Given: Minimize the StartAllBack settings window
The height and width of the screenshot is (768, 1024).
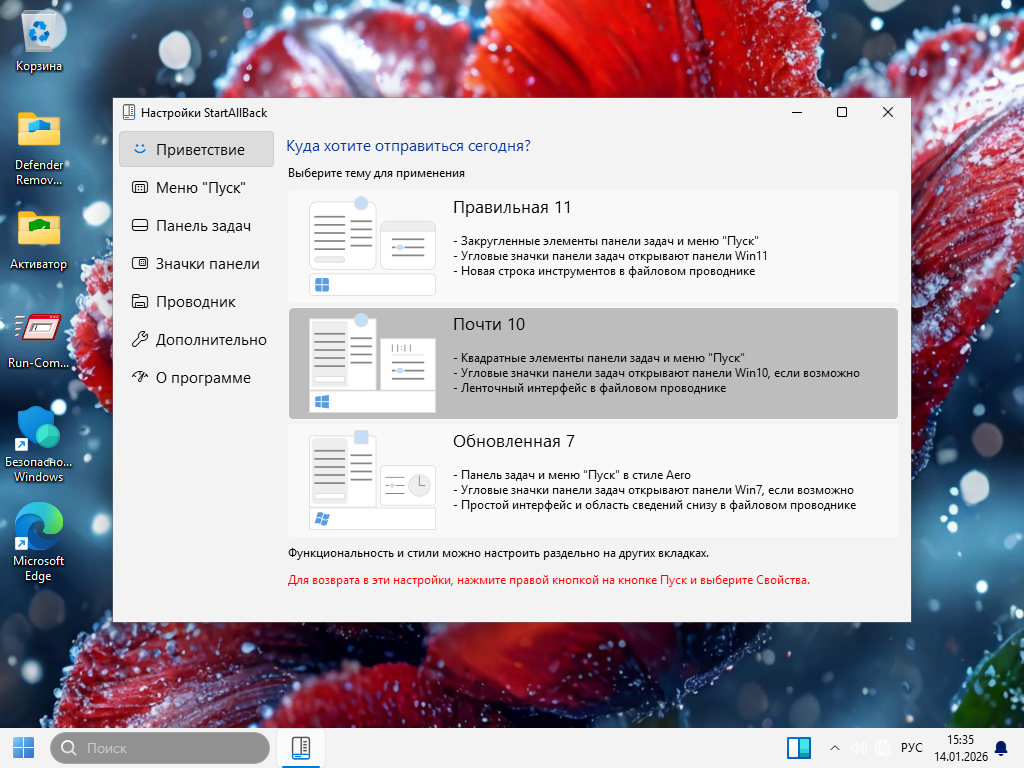Looking at the screenshot, I should [797, 112].
